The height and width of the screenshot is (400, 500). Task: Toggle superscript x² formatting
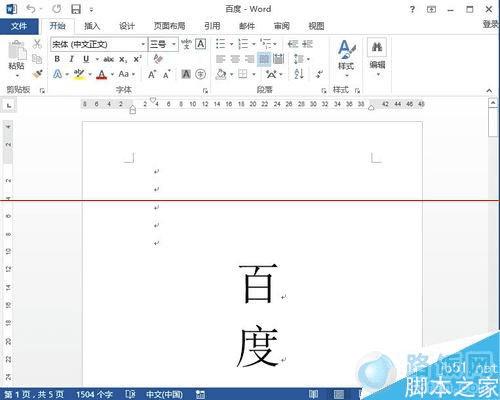137,59
